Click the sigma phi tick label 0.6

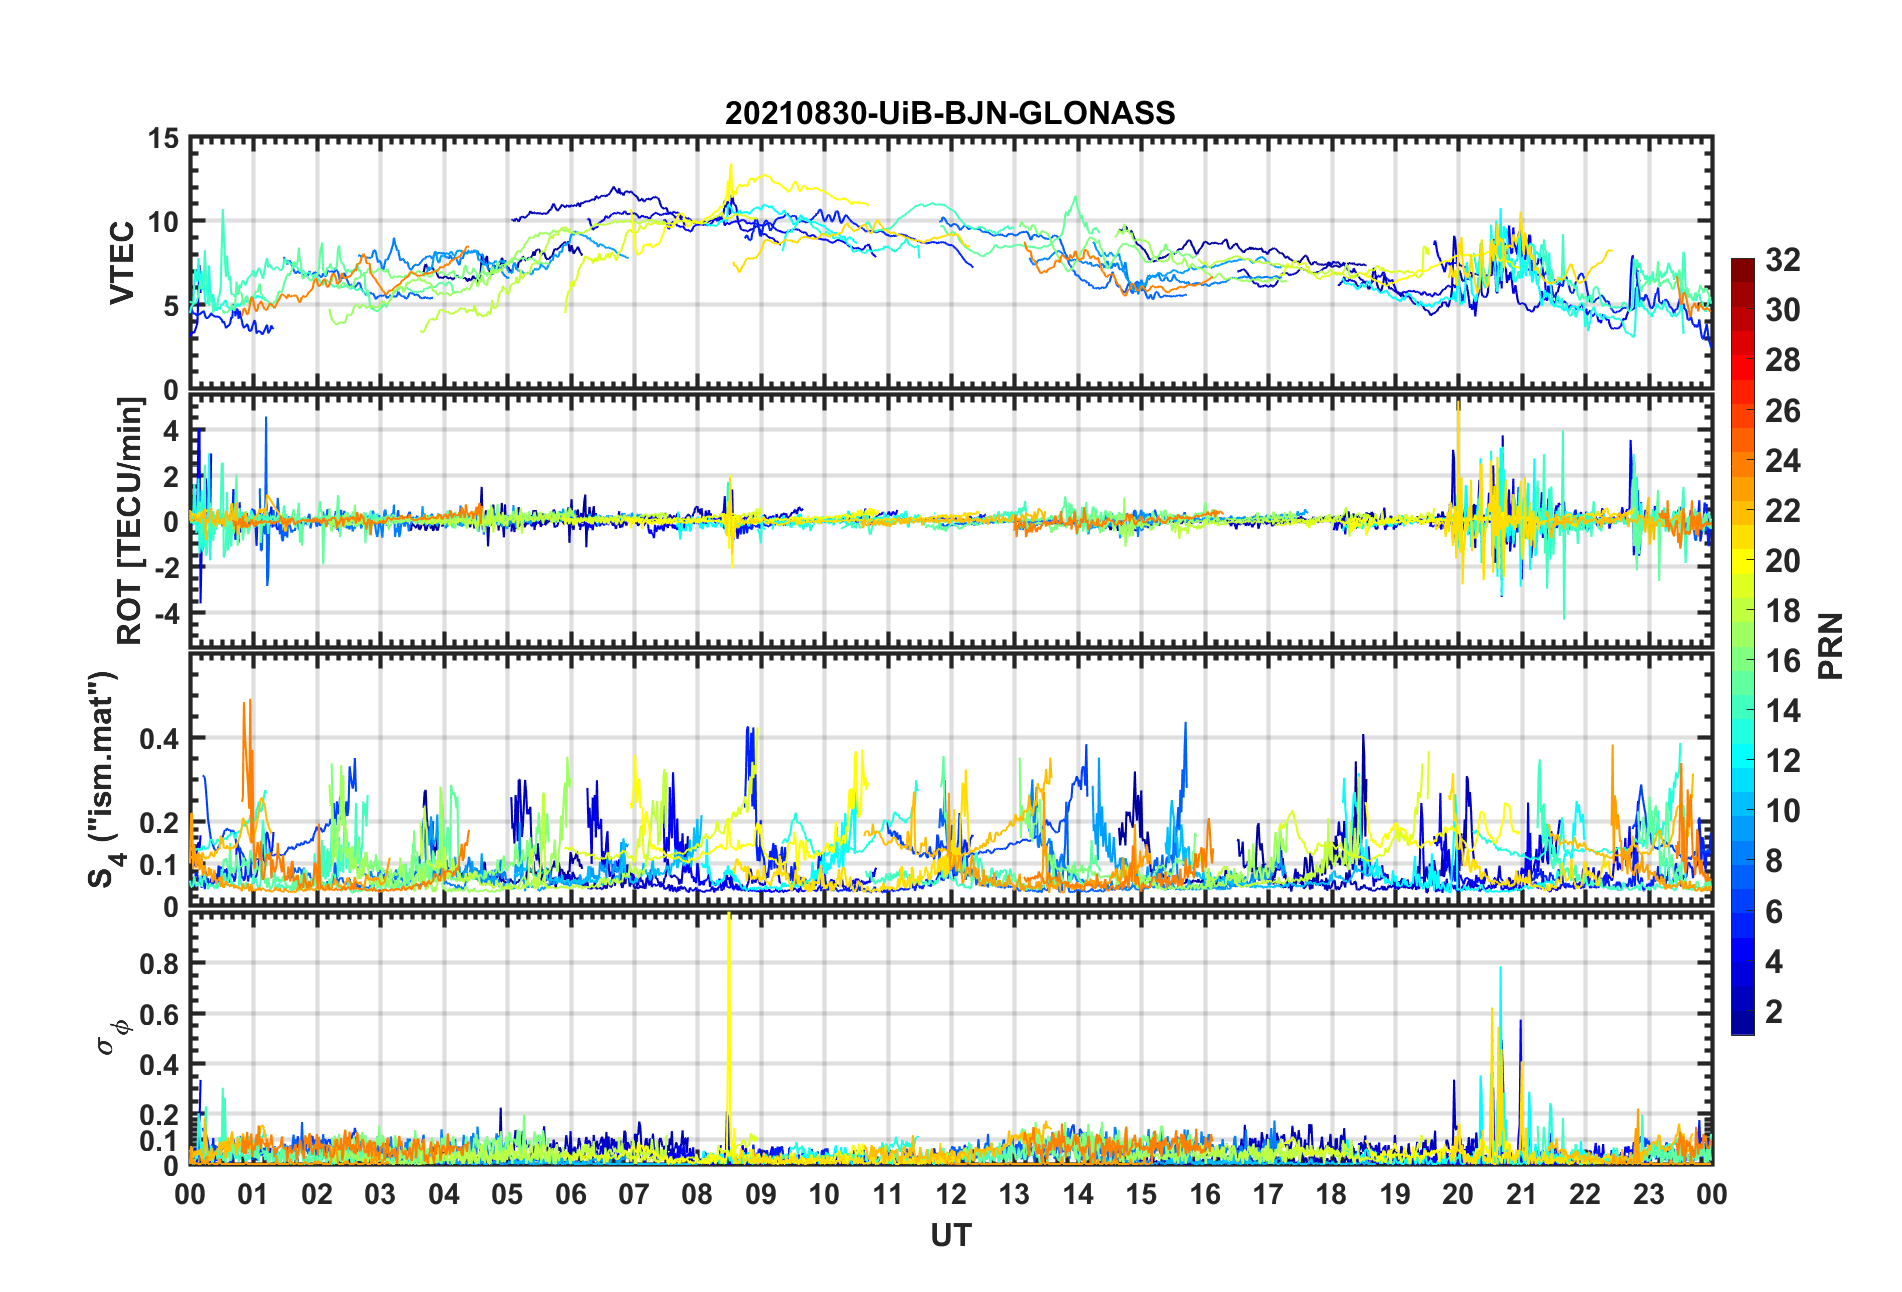[x=159, y=1014]
